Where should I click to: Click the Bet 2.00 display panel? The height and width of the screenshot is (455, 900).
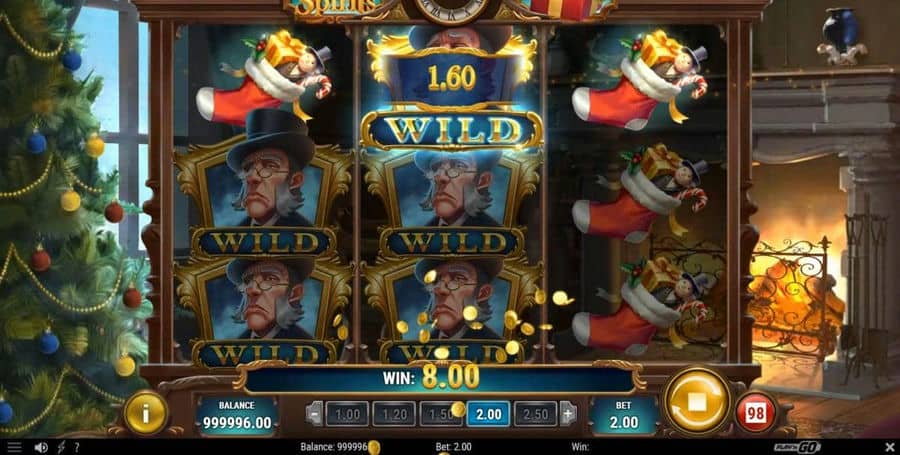pyautogui.click(x=623, y=415)
